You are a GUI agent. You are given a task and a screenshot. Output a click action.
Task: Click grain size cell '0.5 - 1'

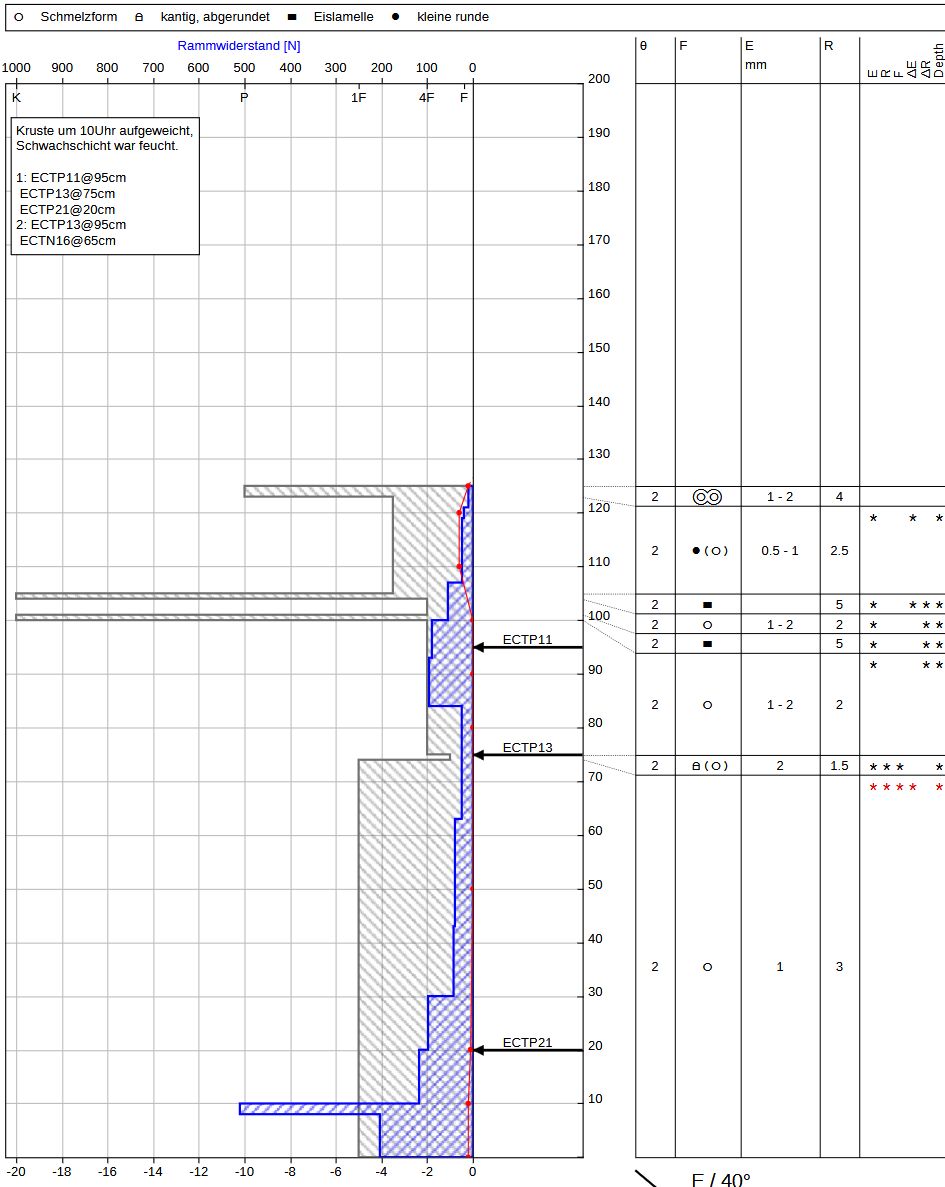pos(780,551)
